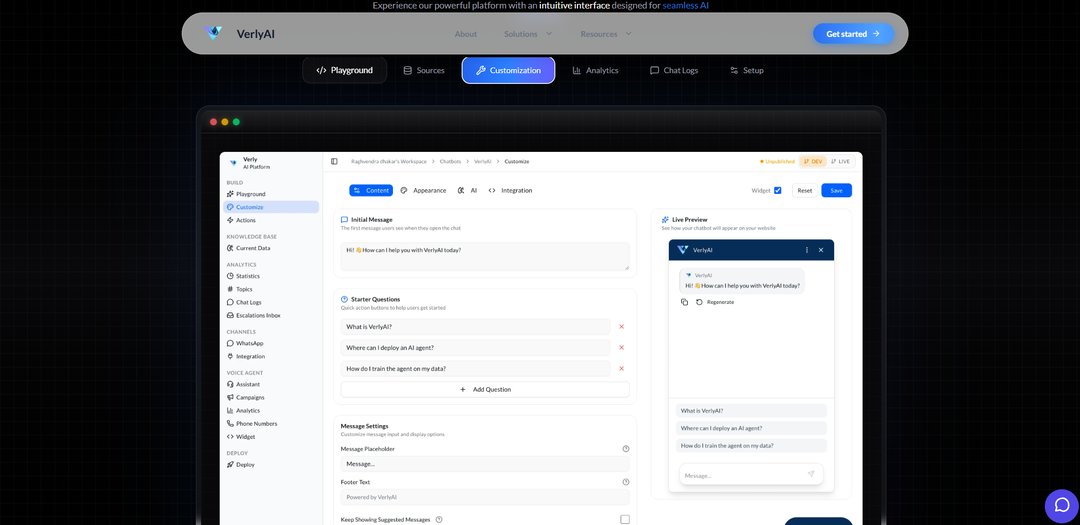Toggle the Widget checkbox
The width and height of the screenshot is (1080, 525).
[778, 190]
